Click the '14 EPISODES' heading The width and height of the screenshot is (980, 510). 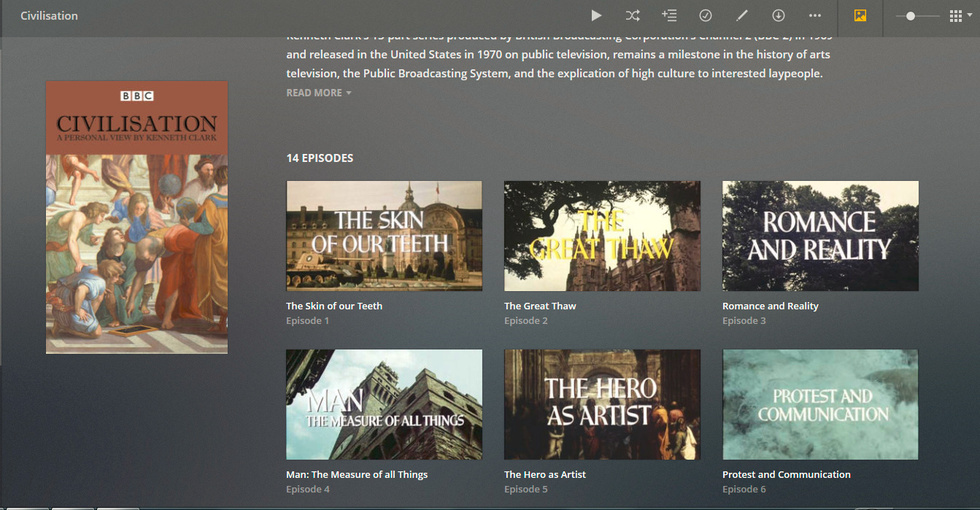coord(319,158)
